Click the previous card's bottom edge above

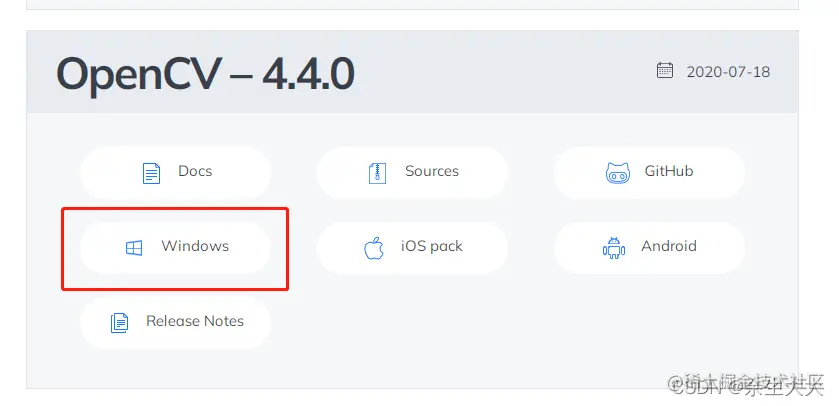pyautogui.click(x=413, y=9)
